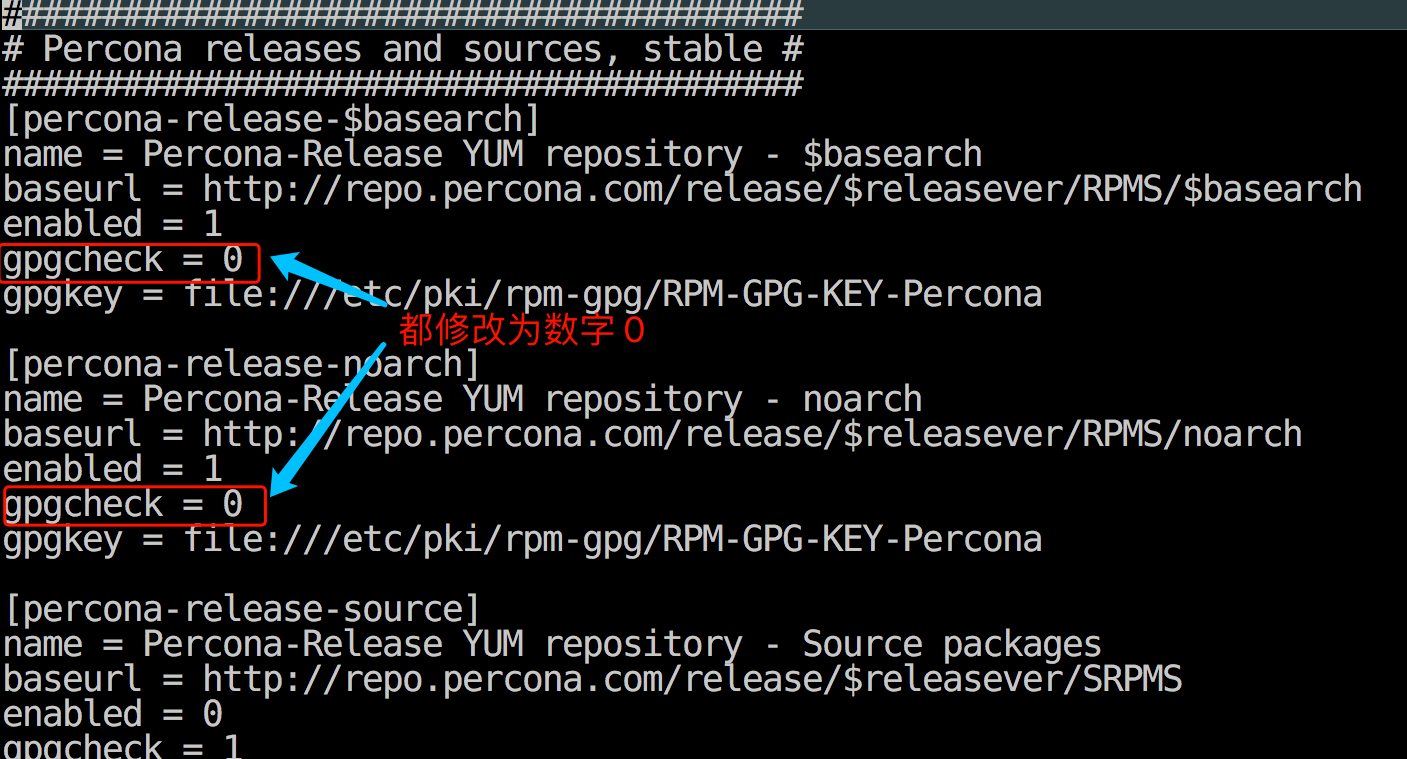Click the first highlighted gpgcheck = 0 line
The height and width of the screenshot is (759, 1407).
tap(130, 262)
